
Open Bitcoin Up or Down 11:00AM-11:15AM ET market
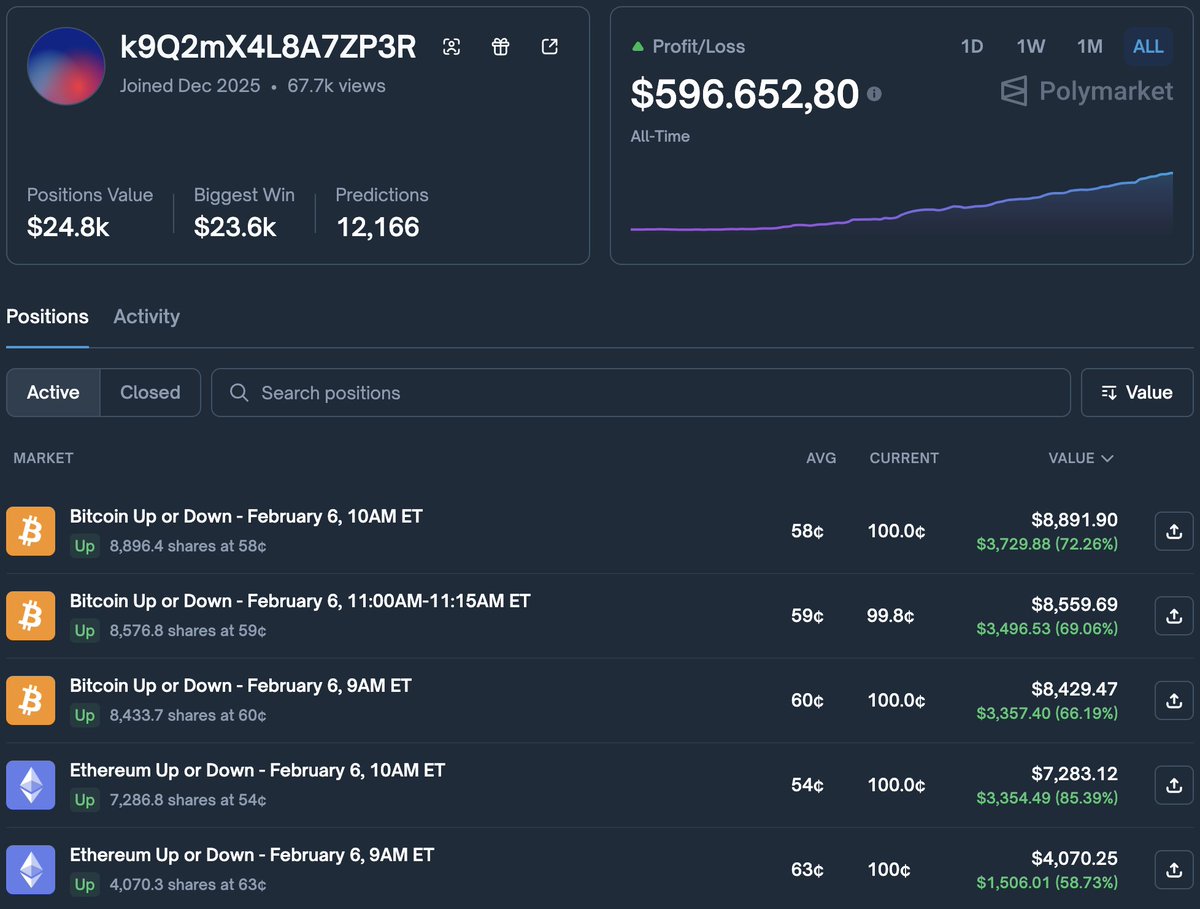pyautogui.click(x=300, y=601)
